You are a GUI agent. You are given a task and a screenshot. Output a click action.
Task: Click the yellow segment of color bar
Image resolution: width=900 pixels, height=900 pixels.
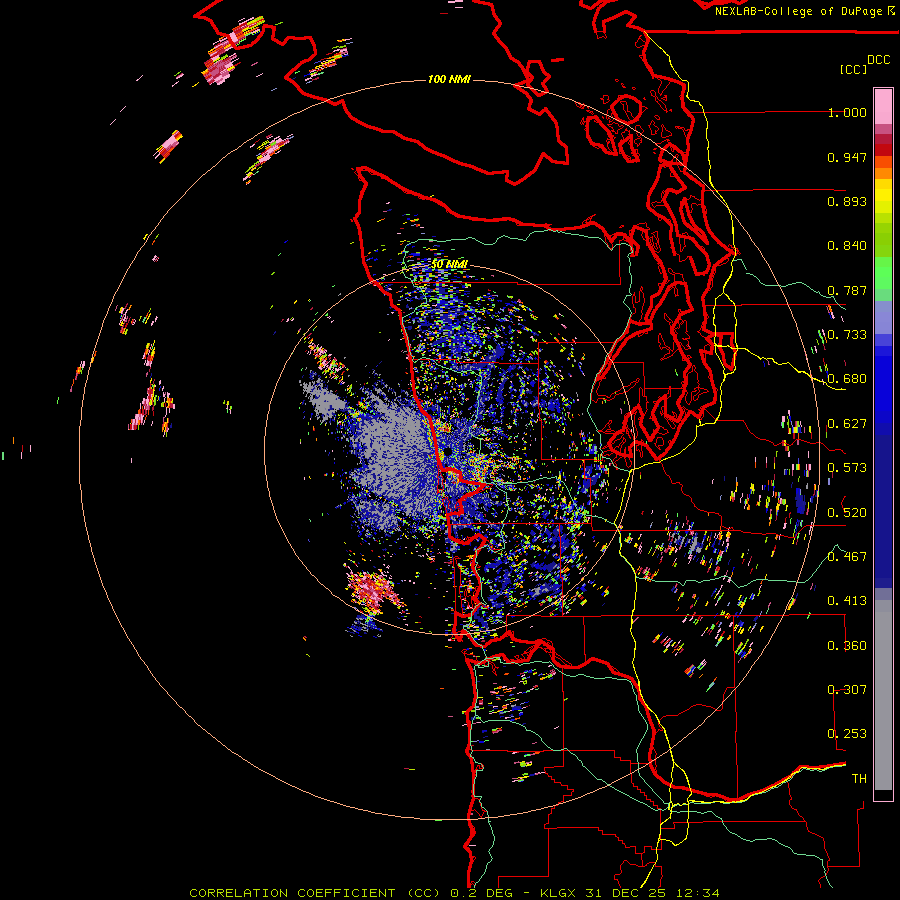(x=883, y=196)
